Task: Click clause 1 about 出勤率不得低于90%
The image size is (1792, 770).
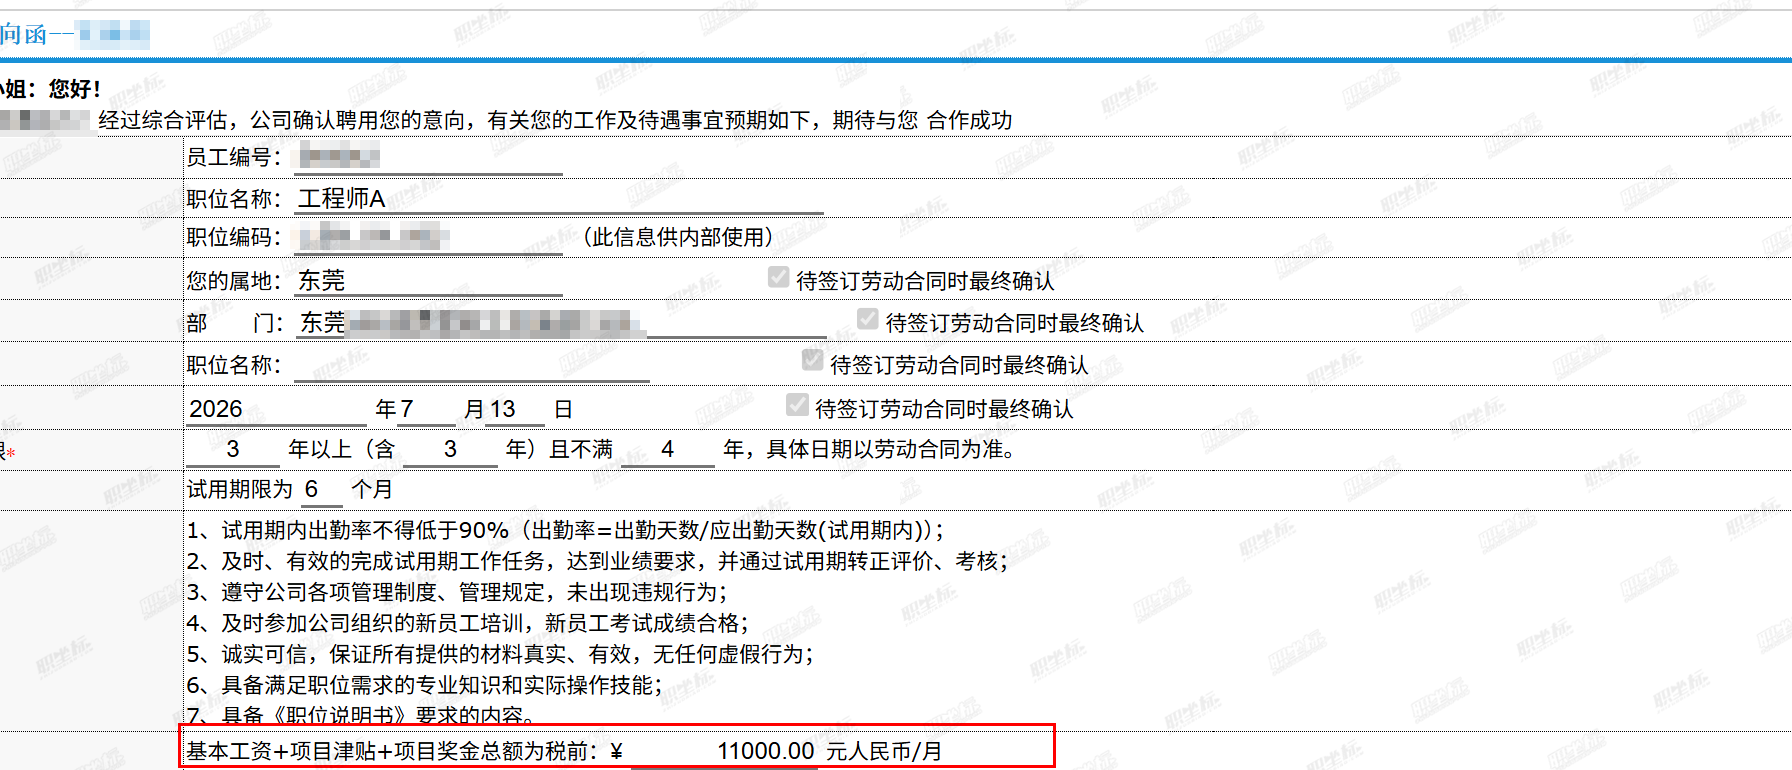Action: (566, 530)
